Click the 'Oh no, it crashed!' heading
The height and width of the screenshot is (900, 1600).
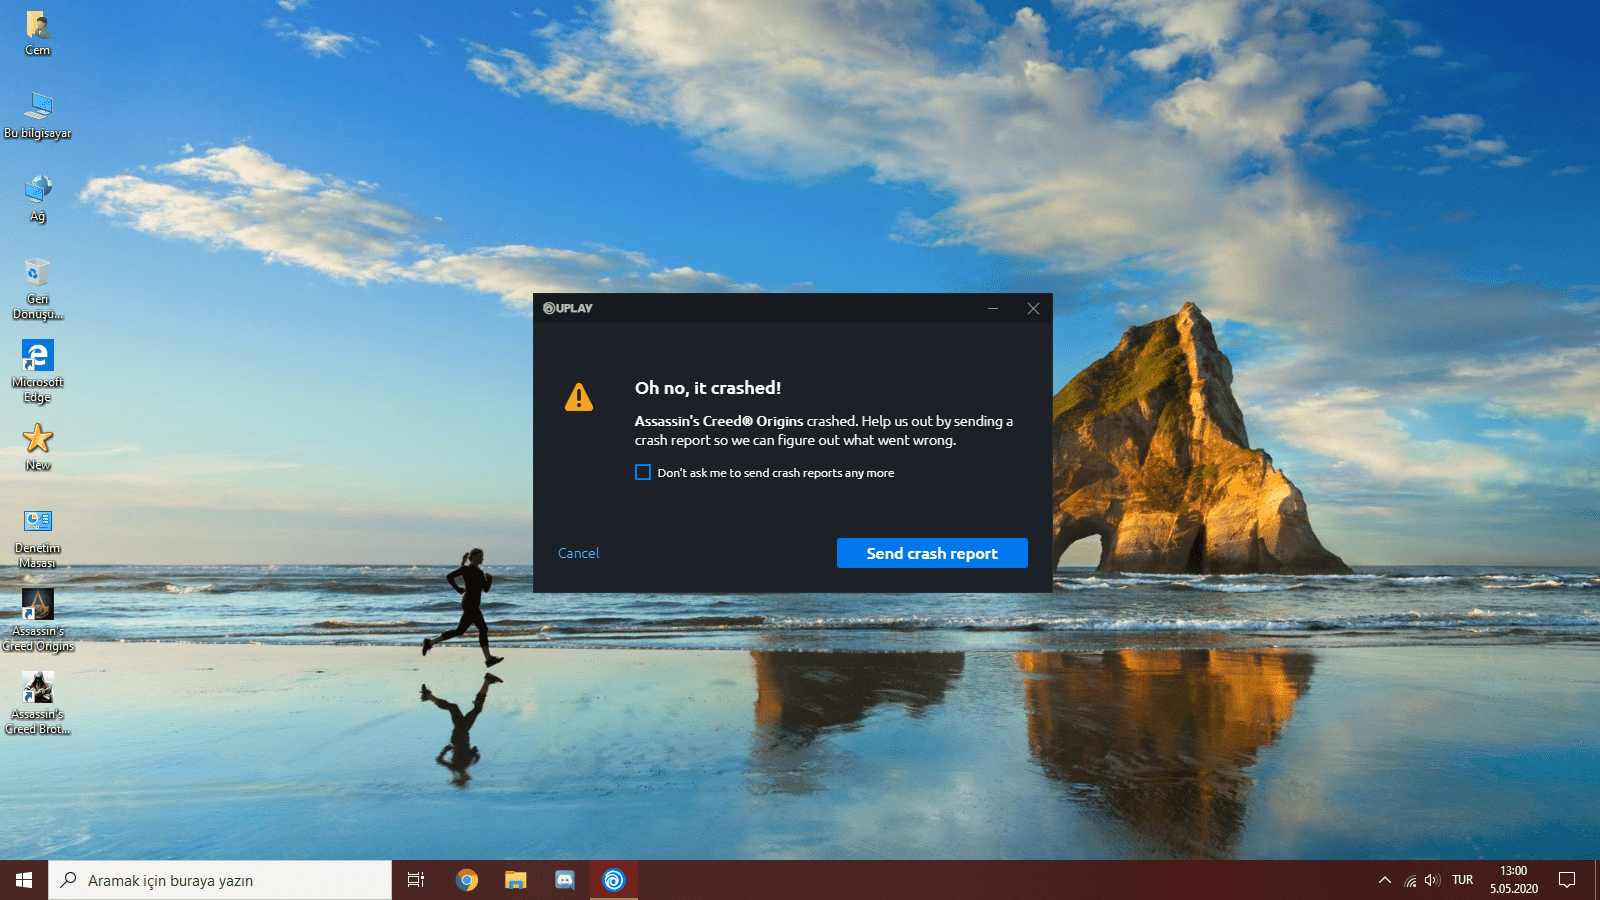[x=708, y=388]
